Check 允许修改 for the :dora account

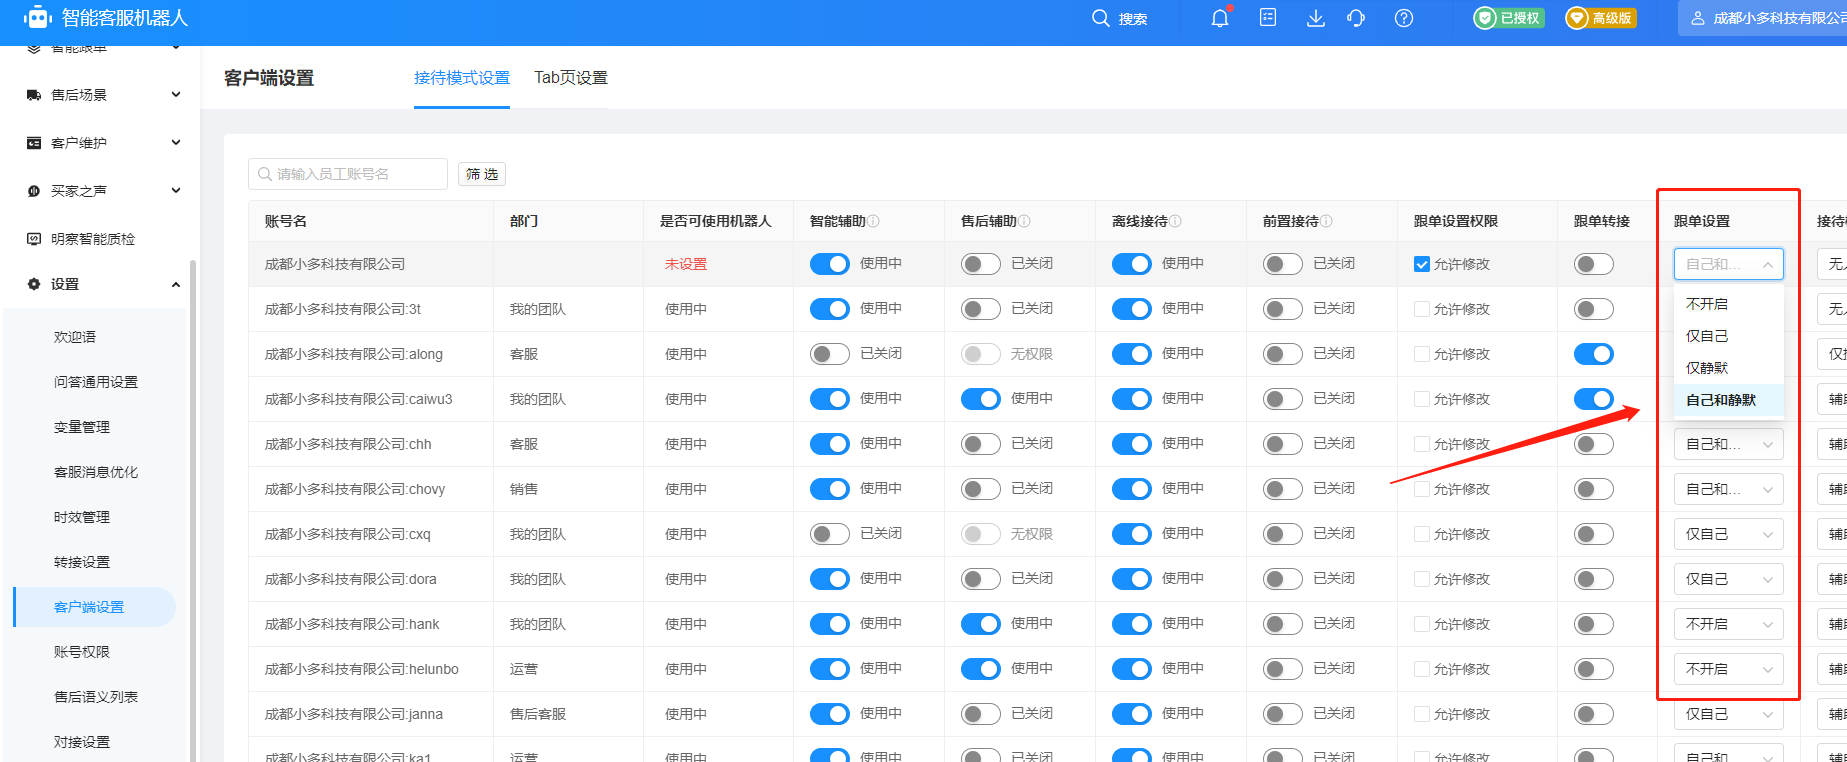[1421, 579]
